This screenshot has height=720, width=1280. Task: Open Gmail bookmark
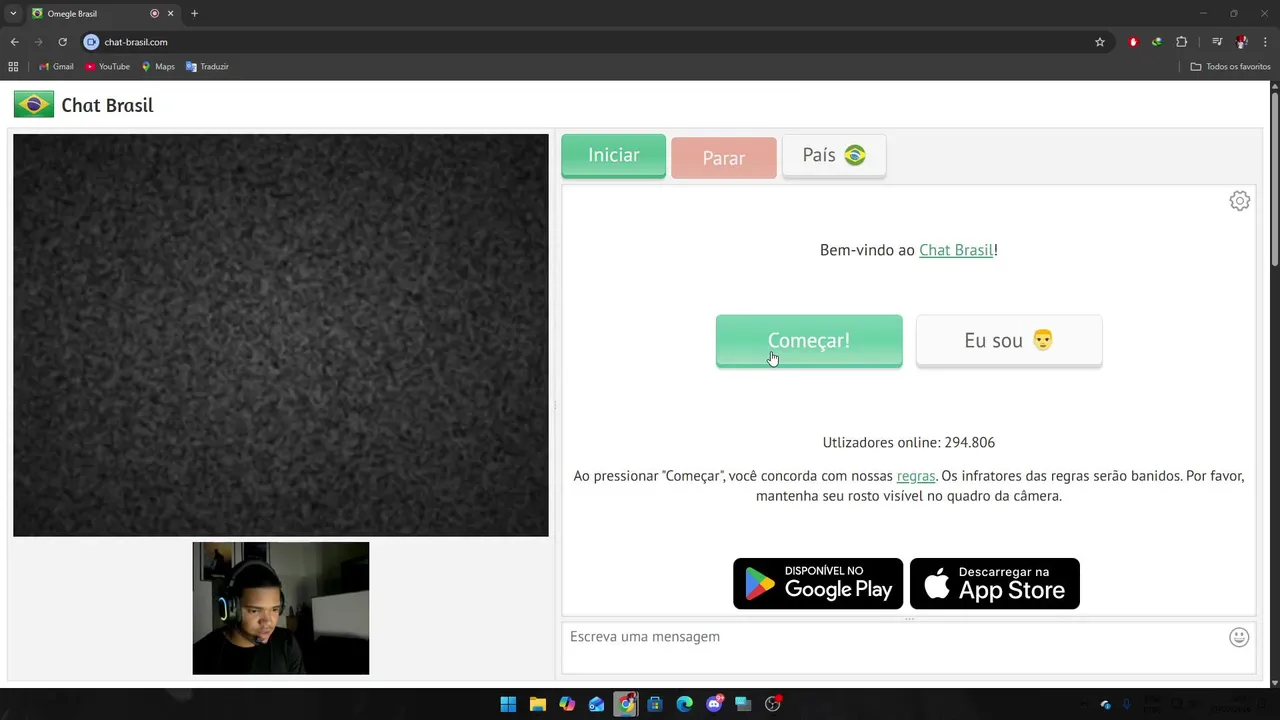(56, 66)
